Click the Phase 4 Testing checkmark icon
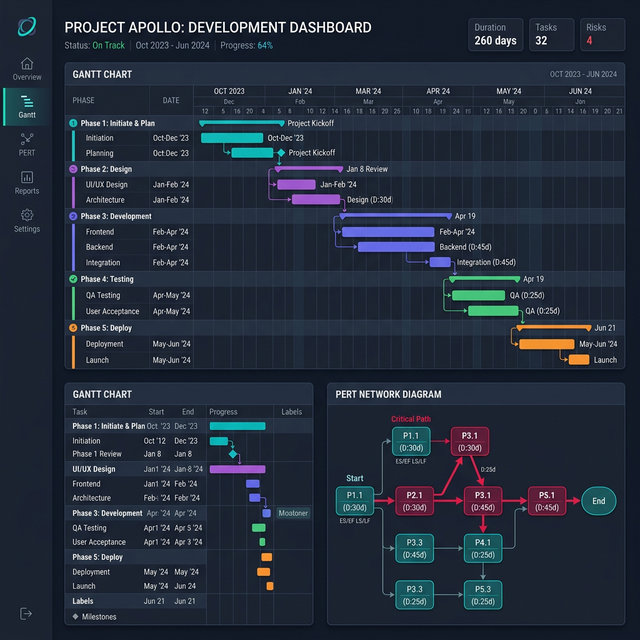The width and height of the screenshot is (640, 640). tap(72, 279)
